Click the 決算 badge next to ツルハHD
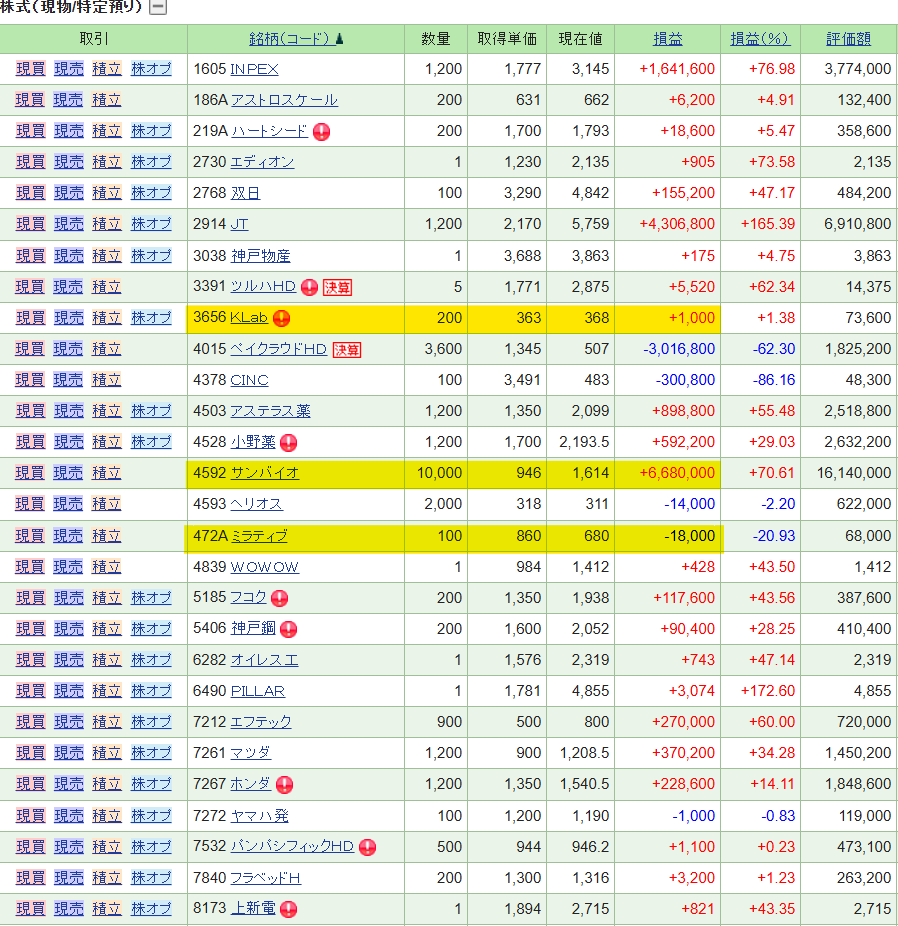The height and width of the screenshot is (926, 898). click(x=337, y=287)
